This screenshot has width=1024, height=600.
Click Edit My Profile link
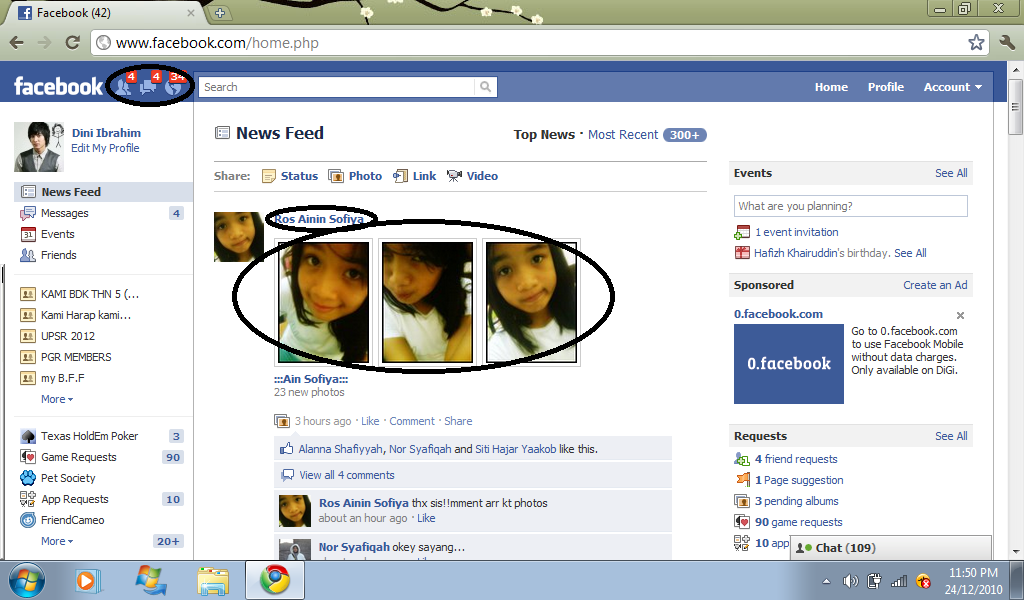(105, 148)
